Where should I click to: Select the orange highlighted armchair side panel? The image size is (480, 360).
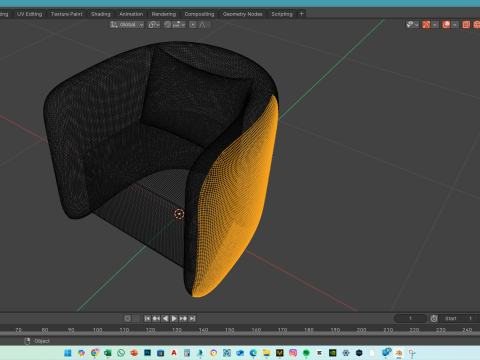[x=238, y=200]
